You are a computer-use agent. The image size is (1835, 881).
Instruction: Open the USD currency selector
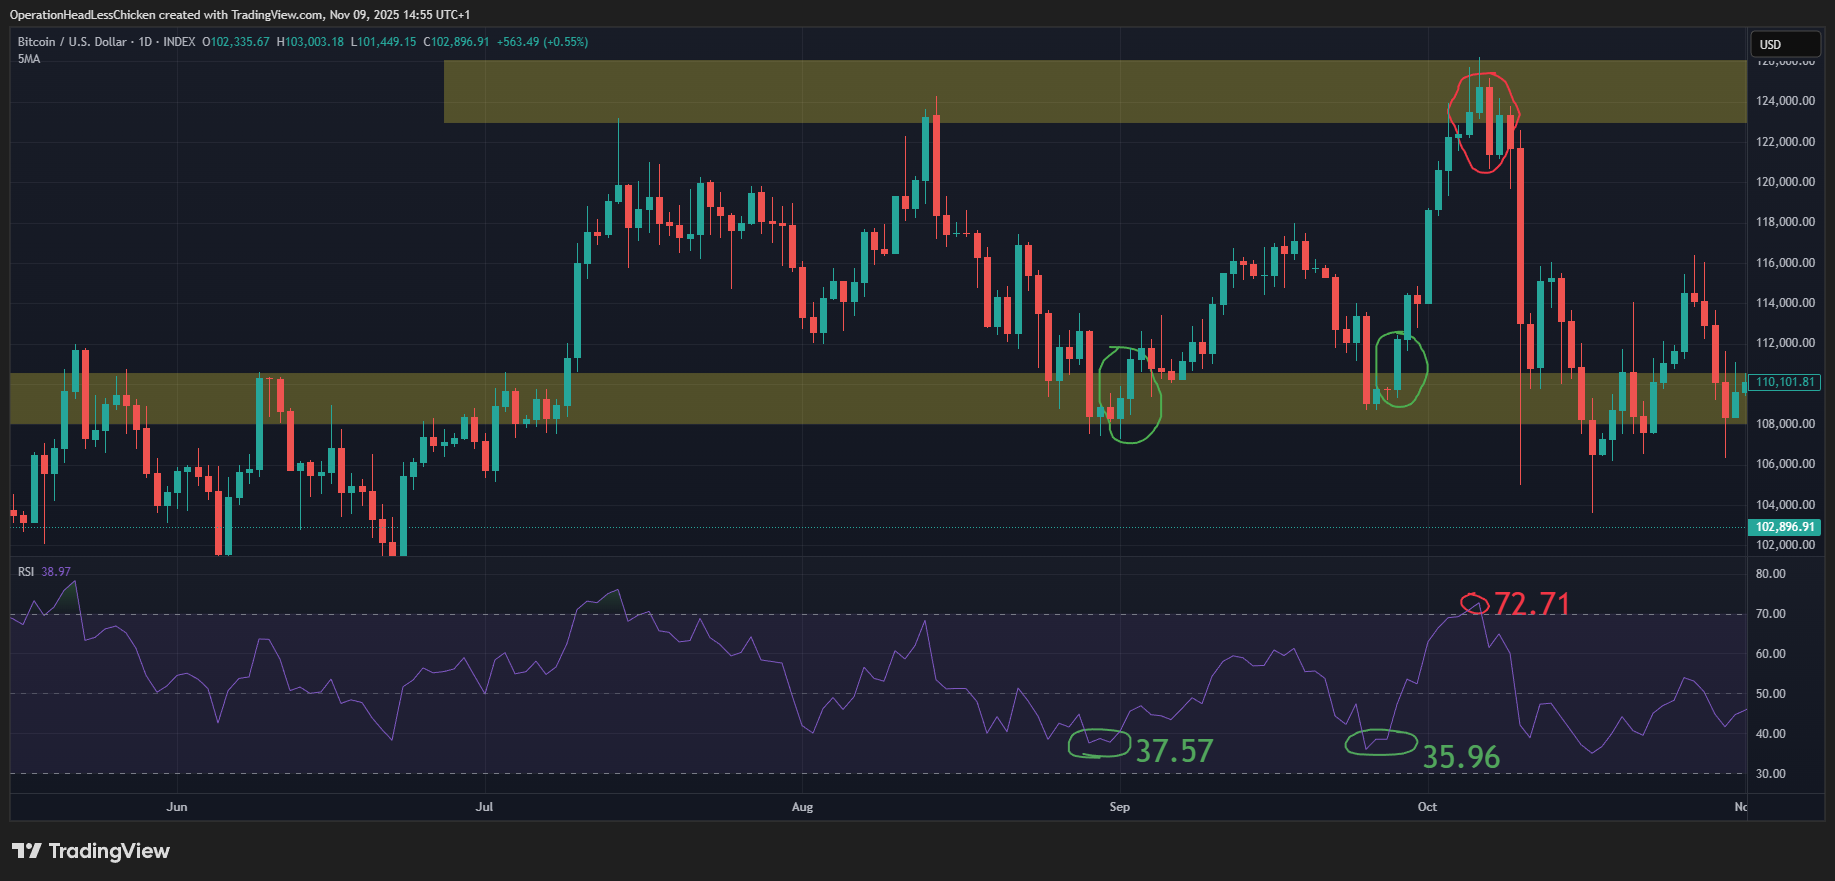point(1783,44)
